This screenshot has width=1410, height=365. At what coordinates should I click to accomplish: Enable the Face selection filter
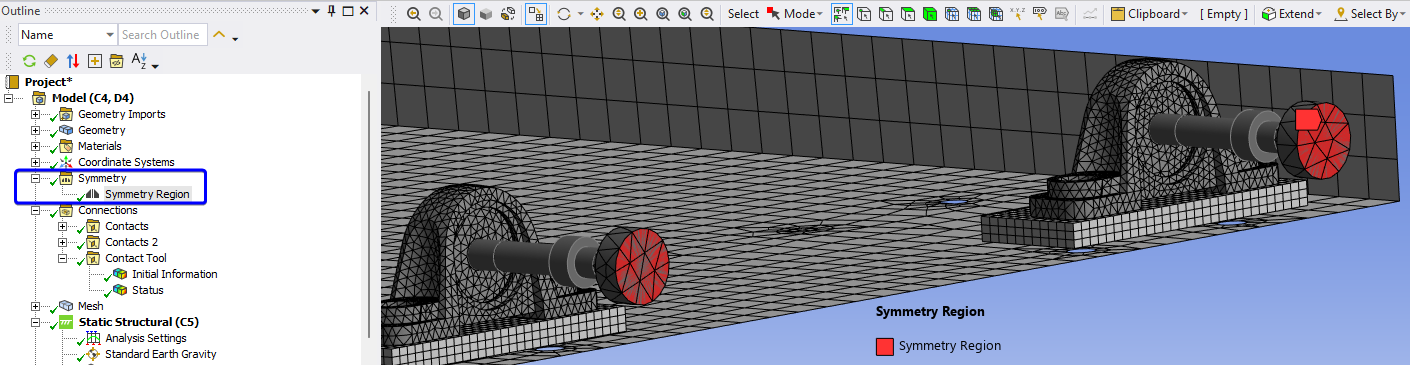907,14
